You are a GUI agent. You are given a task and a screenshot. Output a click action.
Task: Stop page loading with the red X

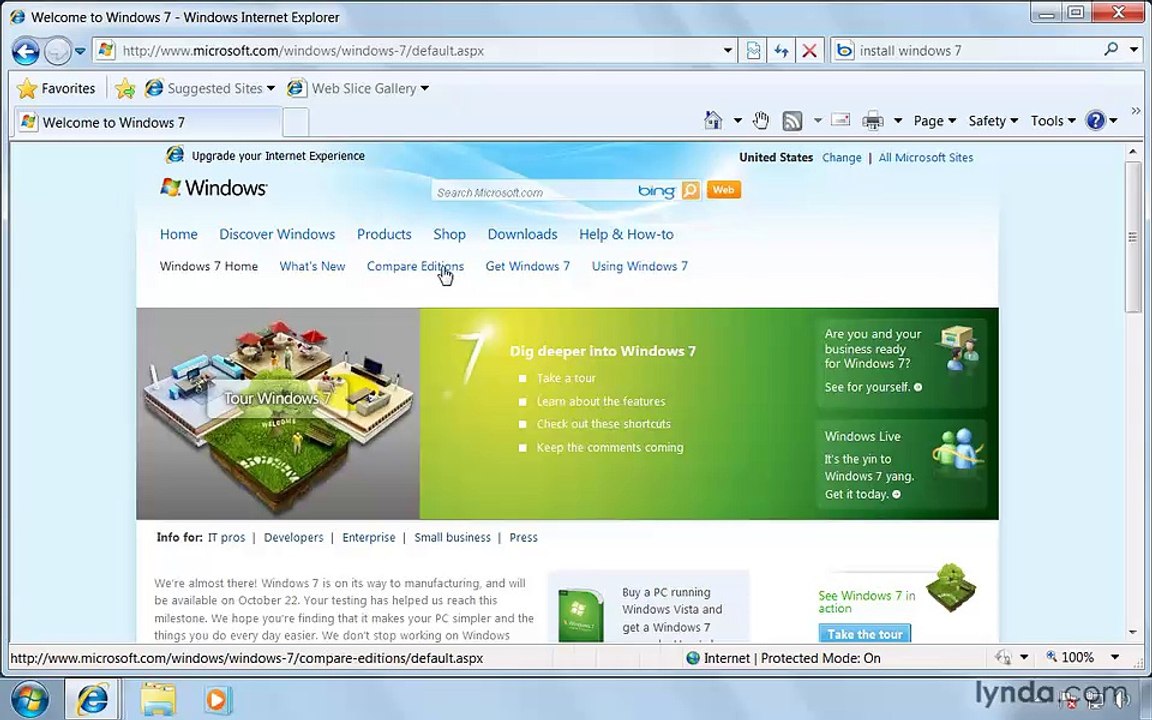[809, 51]
